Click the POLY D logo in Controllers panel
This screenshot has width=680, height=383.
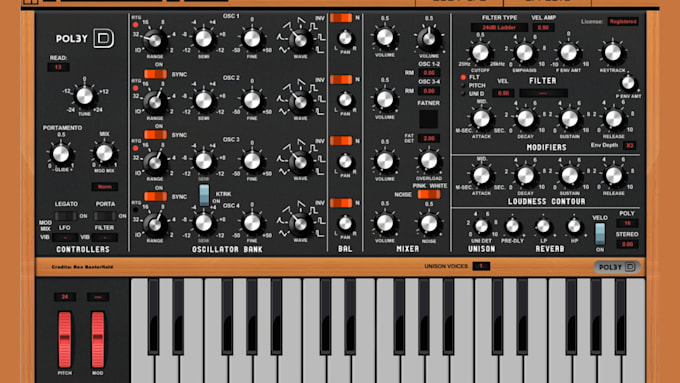pos(85,39)
